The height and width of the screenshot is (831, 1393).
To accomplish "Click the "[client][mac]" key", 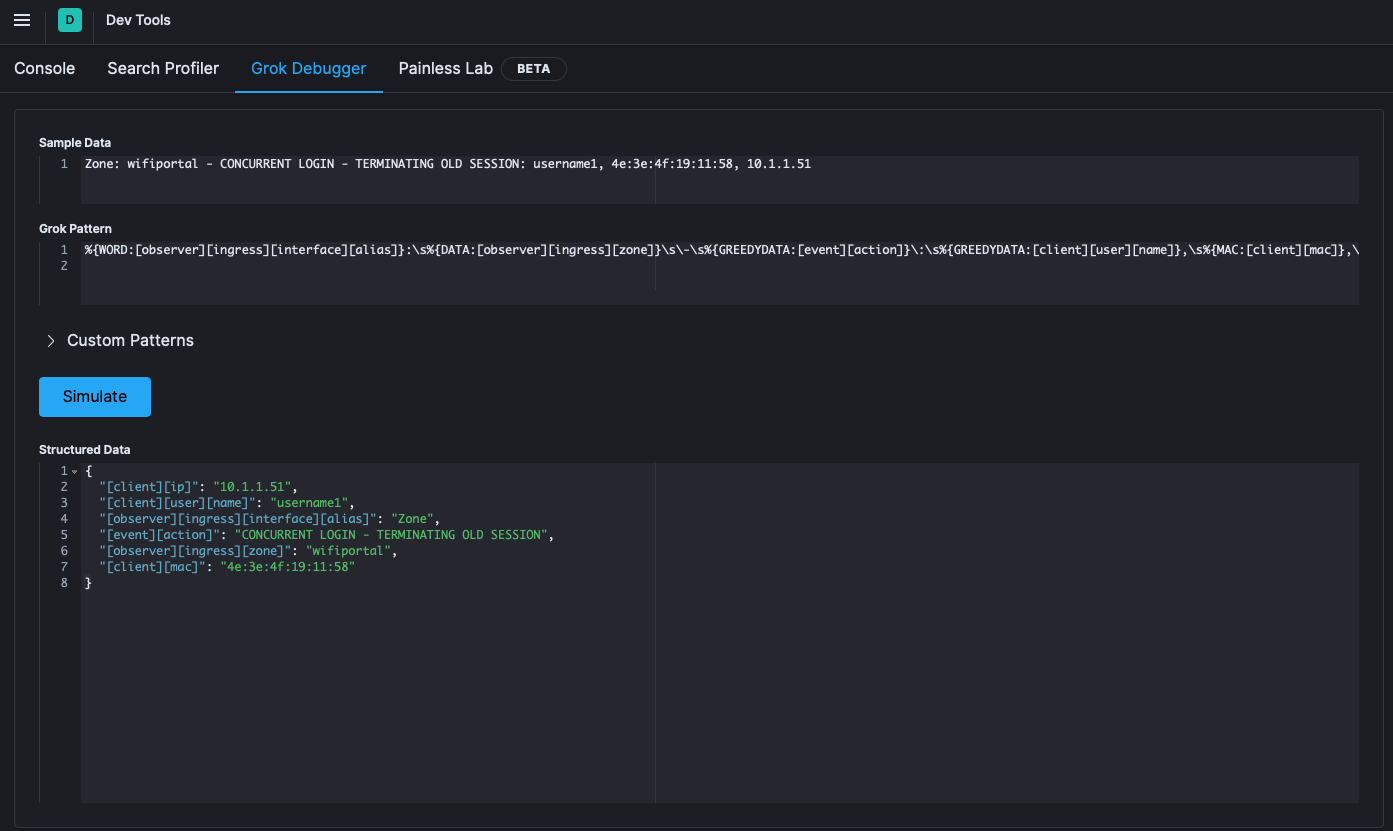I will pos(152,567).
